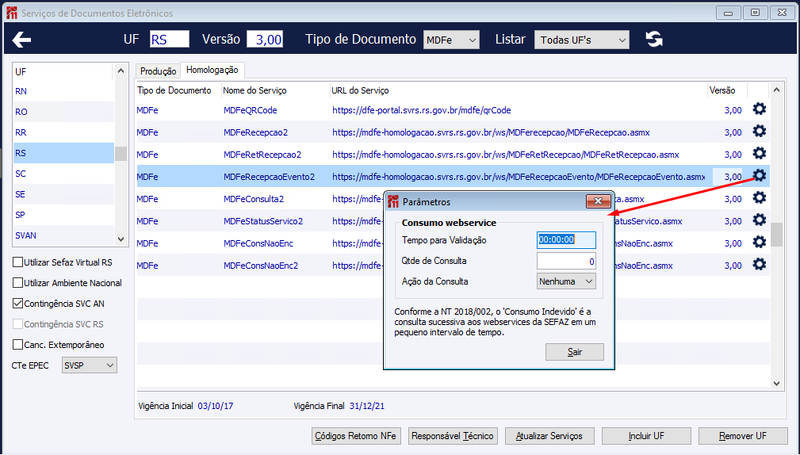The width and height of the screenshot is (800, 455).
Task: Click the MDFeConsulta2 service name
Action: [x=254, y=199]
